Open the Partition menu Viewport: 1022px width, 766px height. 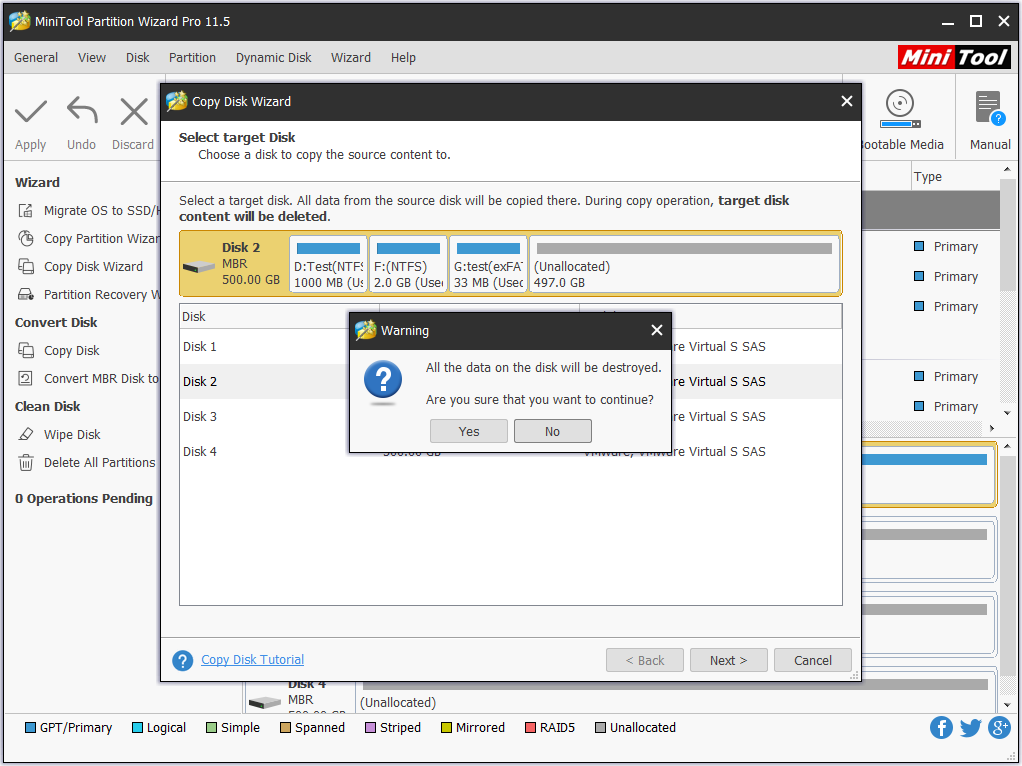192,57
